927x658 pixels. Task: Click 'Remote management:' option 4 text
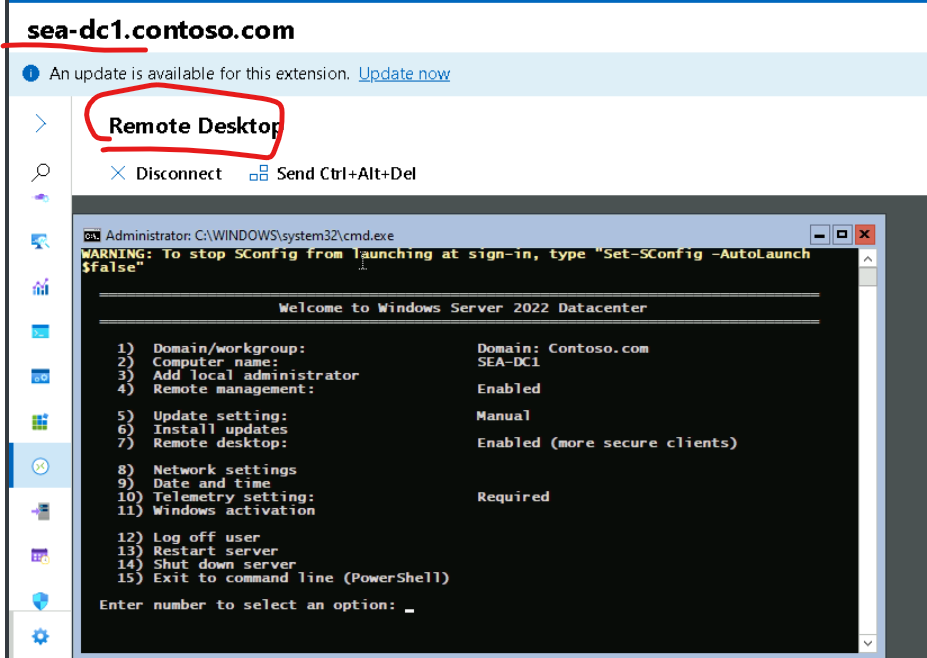coord(234,389)
